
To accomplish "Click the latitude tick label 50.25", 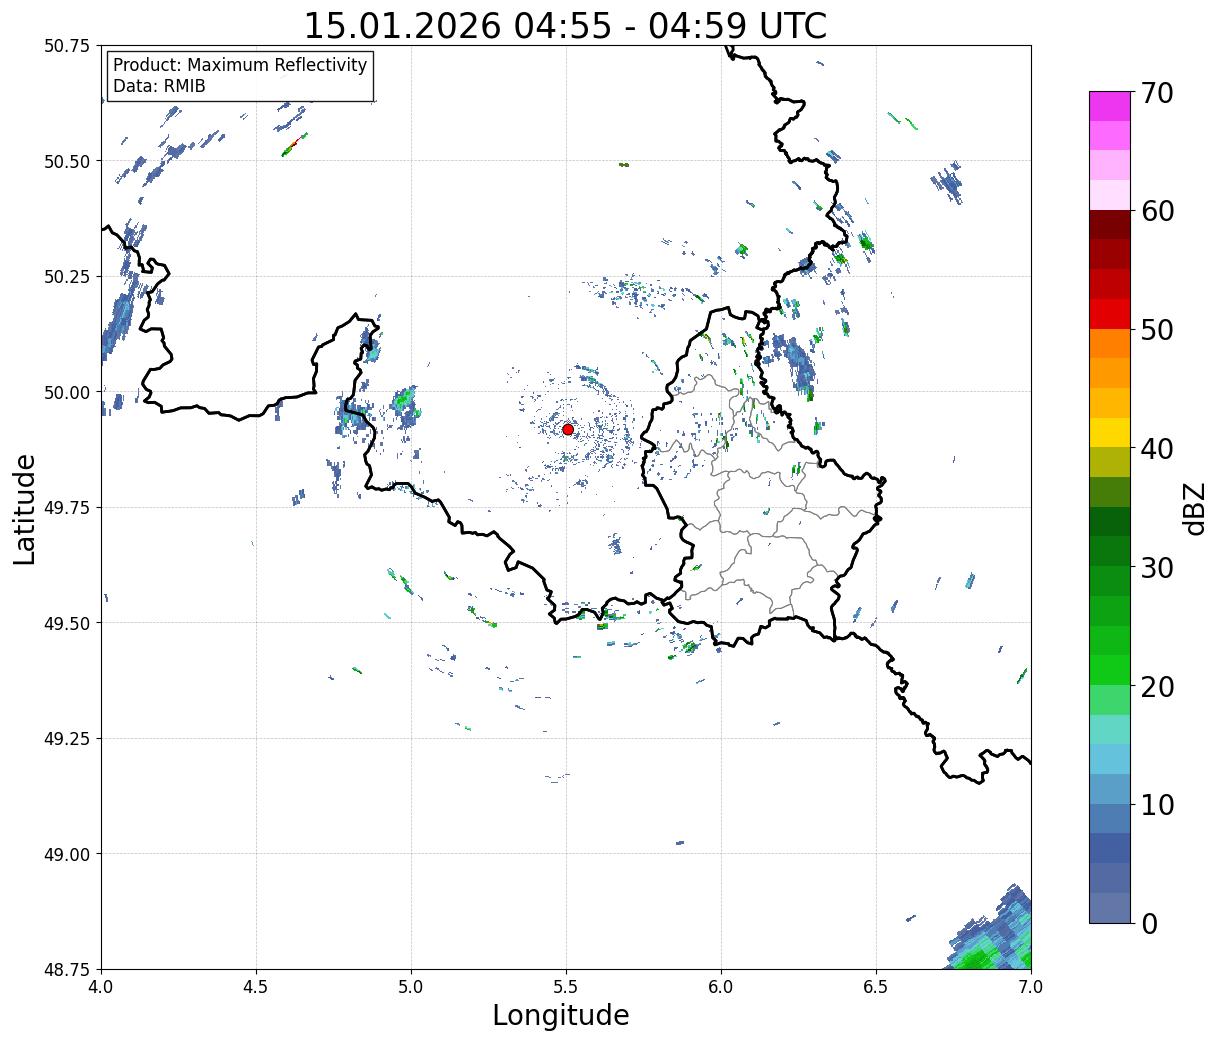I will click(x=67, y=277).
